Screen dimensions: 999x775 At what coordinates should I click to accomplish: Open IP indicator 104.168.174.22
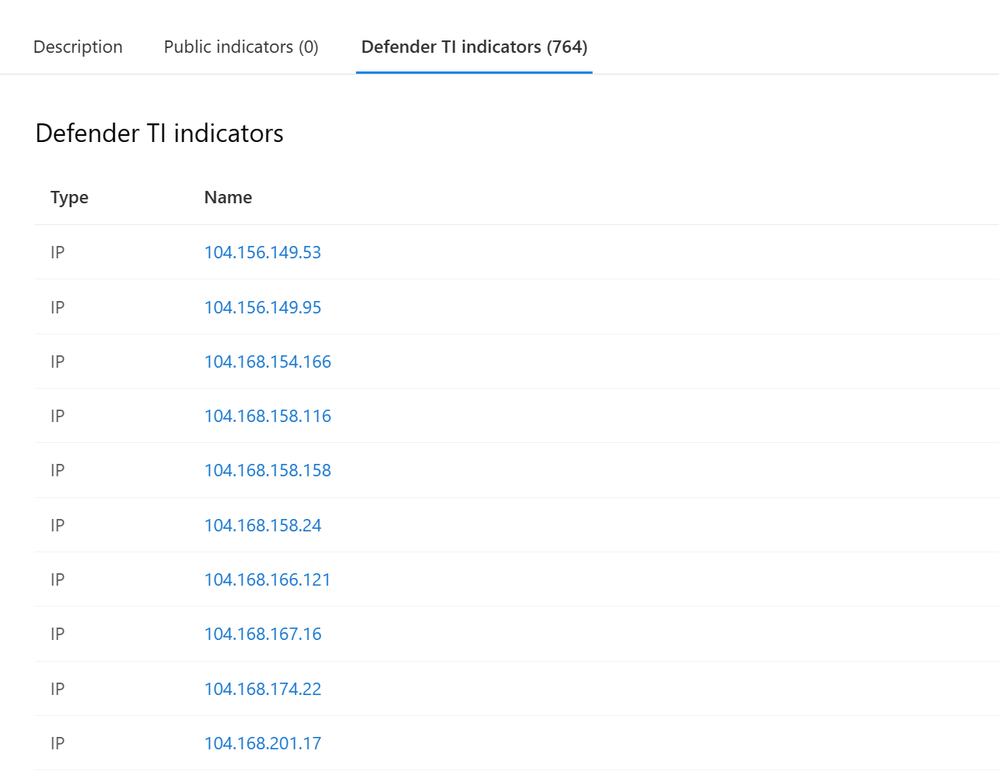click(x=262, y=689)
